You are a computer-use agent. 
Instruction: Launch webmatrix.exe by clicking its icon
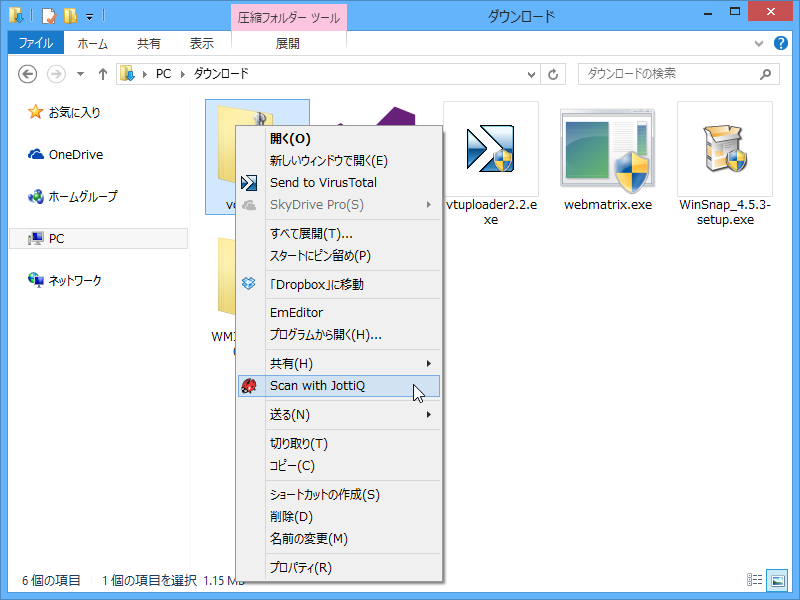(607, 148)
